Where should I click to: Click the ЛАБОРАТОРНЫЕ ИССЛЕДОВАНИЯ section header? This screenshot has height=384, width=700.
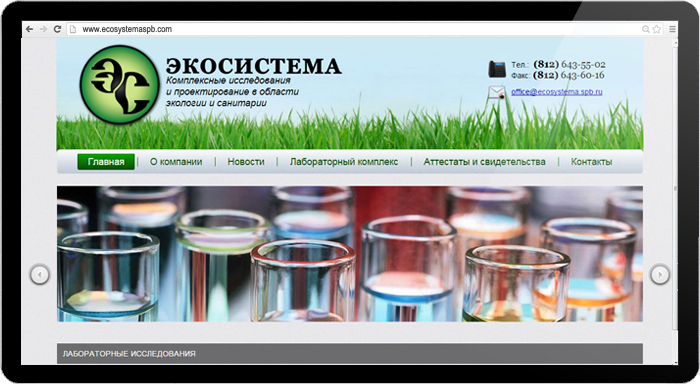(x=350, y=354)
